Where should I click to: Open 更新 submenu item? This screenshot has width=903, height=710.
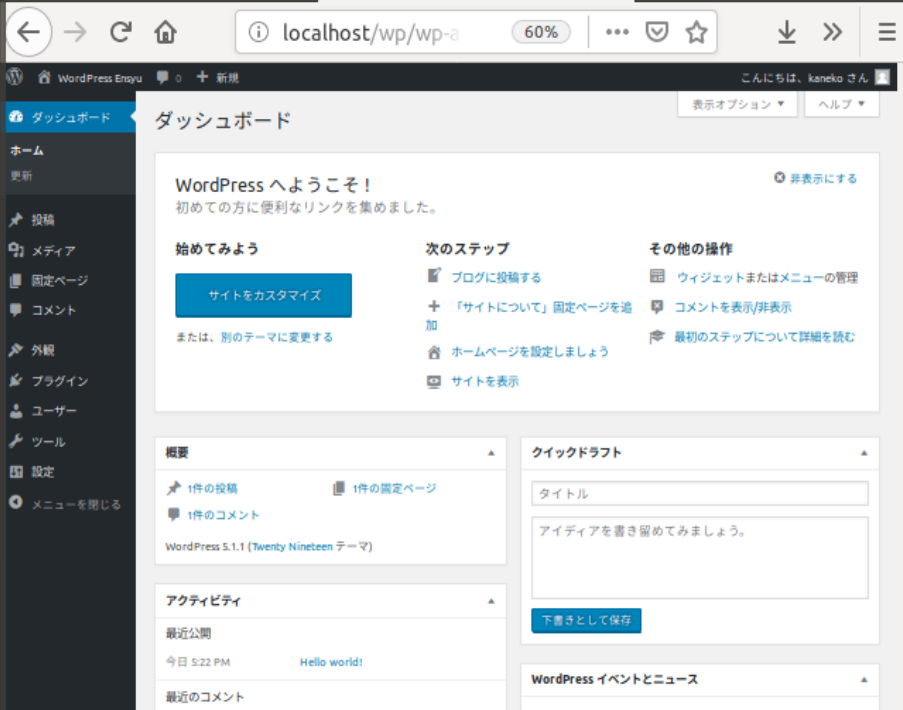click(x=21, y=176)
